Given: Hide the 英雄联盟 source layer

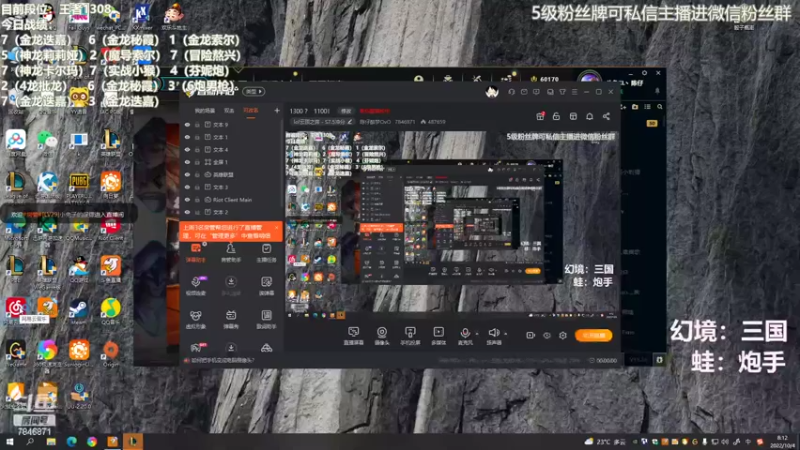Looking at the screenshot, I should pyautogui.click(x=187, y=174).
